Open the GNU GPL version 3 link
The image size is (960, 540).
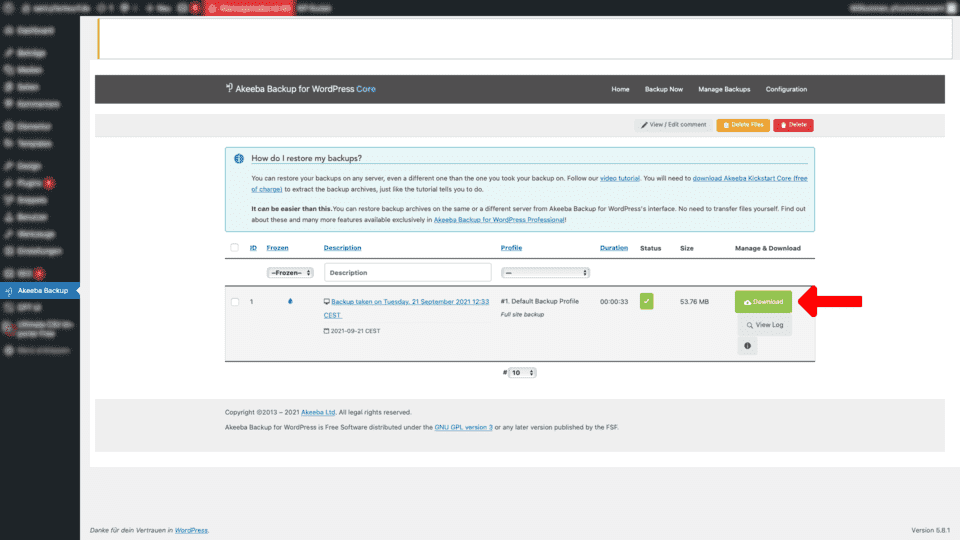pos(463,427)
